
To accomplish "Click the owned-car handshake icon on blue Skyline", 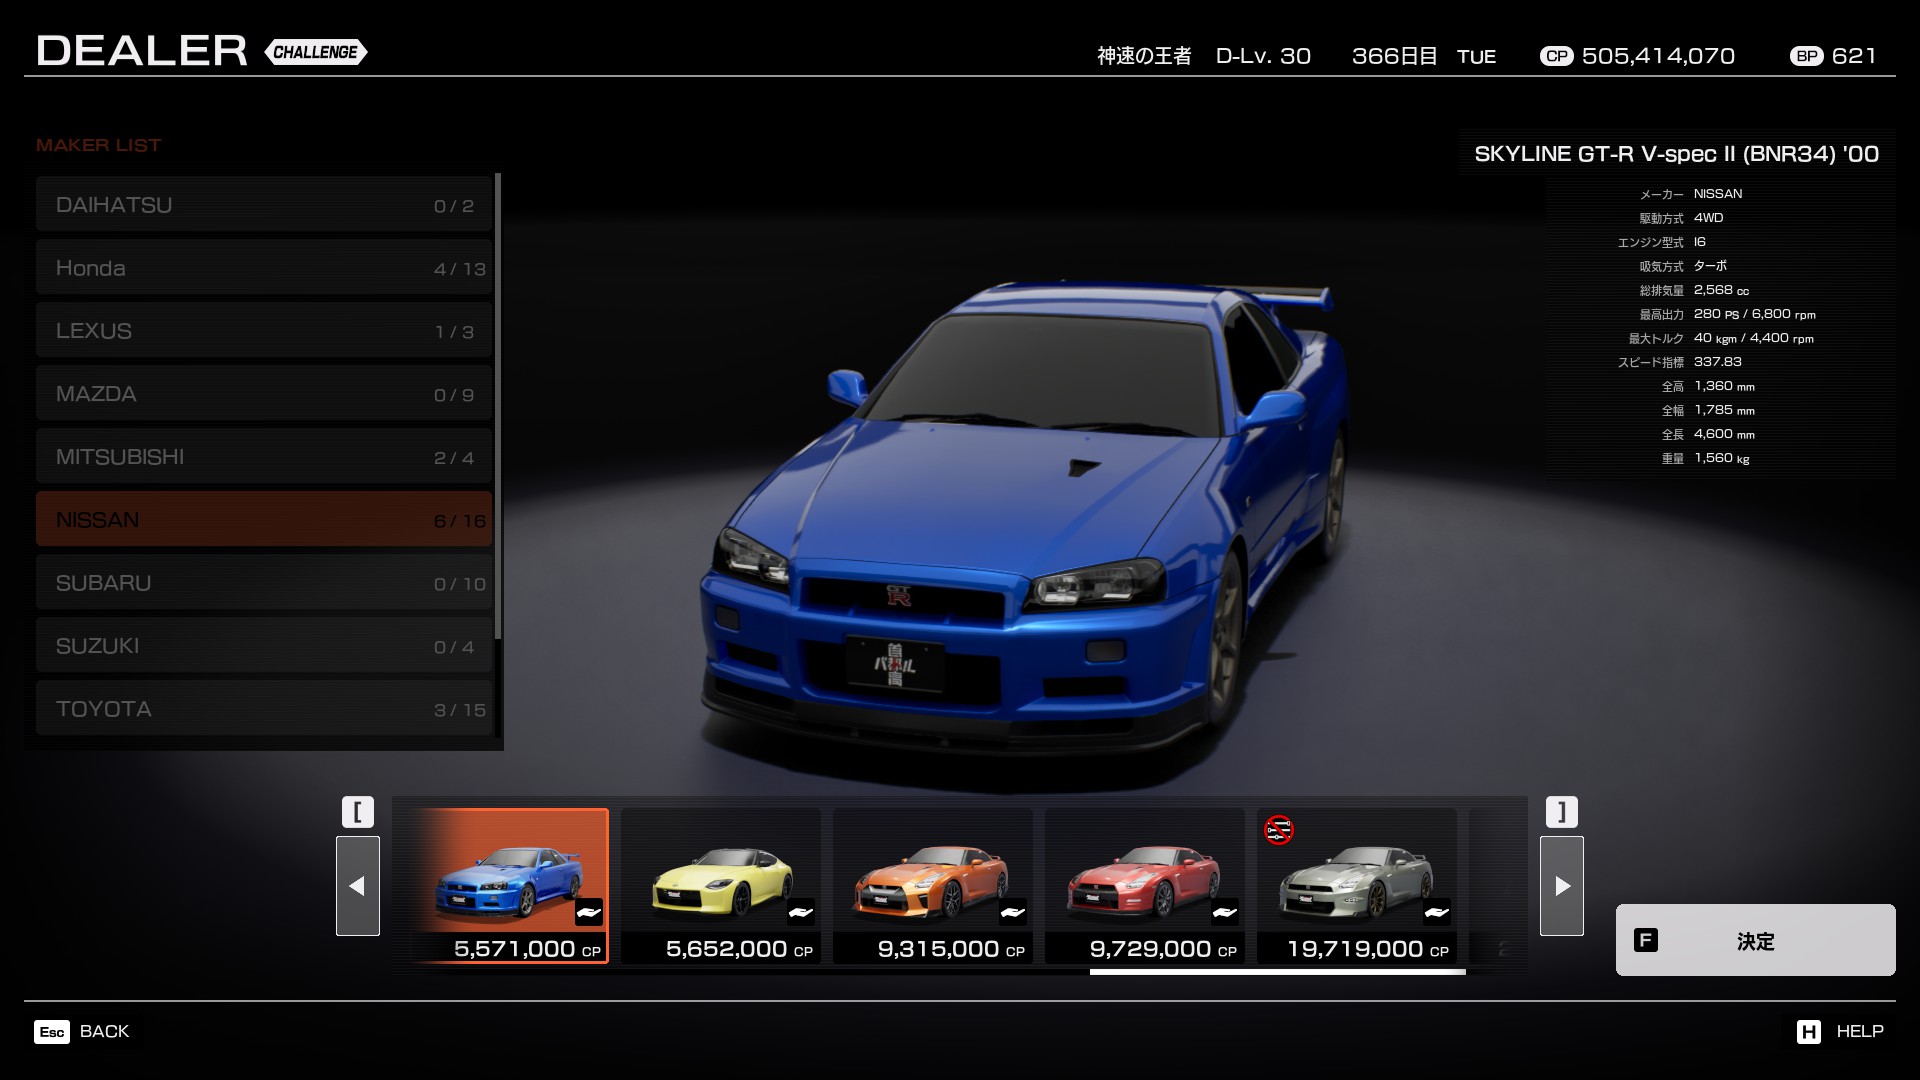I will [x=589, y=912].
